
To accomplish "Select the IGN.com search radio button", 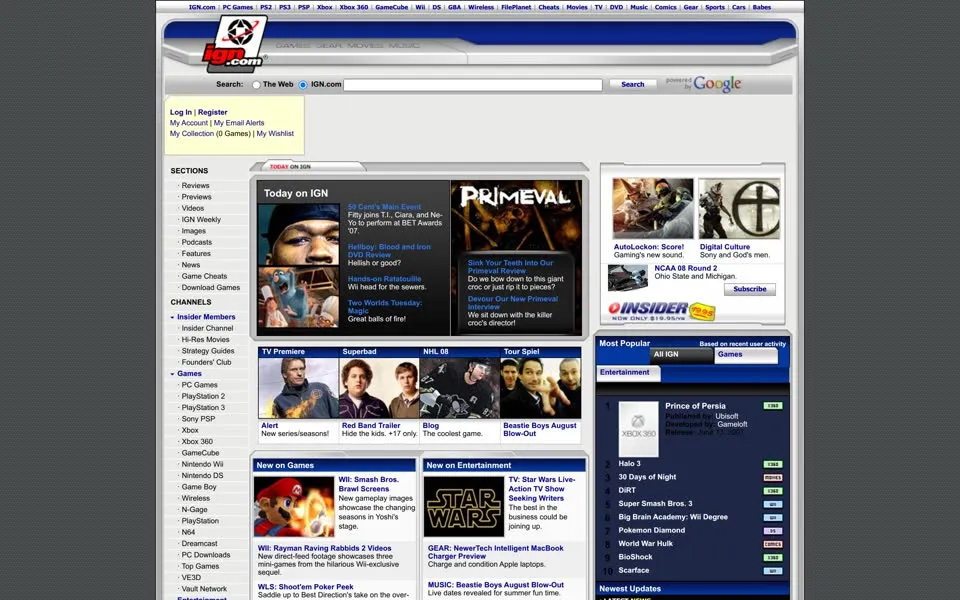I will pos(303,85).
